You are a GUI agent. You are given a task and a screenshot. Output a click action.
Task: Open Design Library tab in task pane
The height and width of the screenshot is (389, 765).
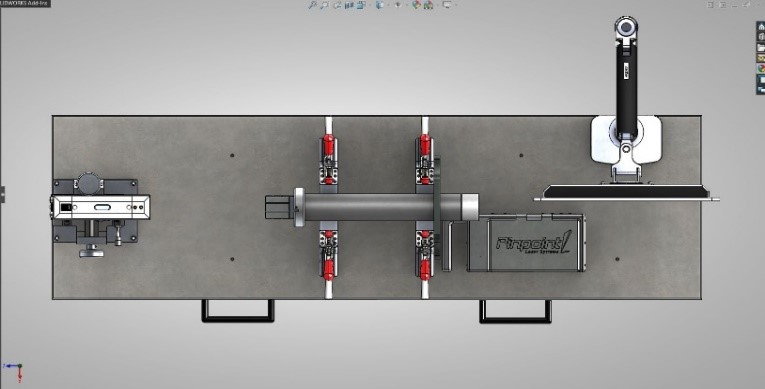click(761, 37)
